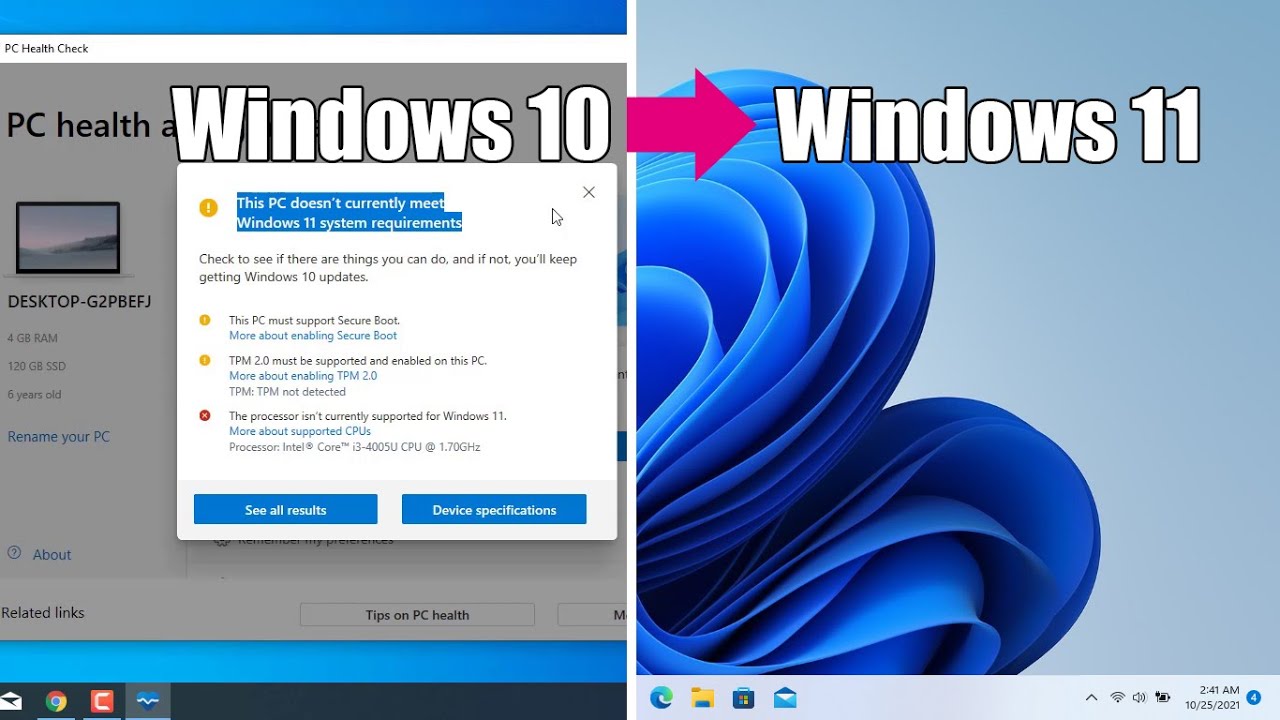Open Google Chrome from the Windows 10 taskbar
1280x720 pixels.
pyautogui.click(x=56, y=701)
